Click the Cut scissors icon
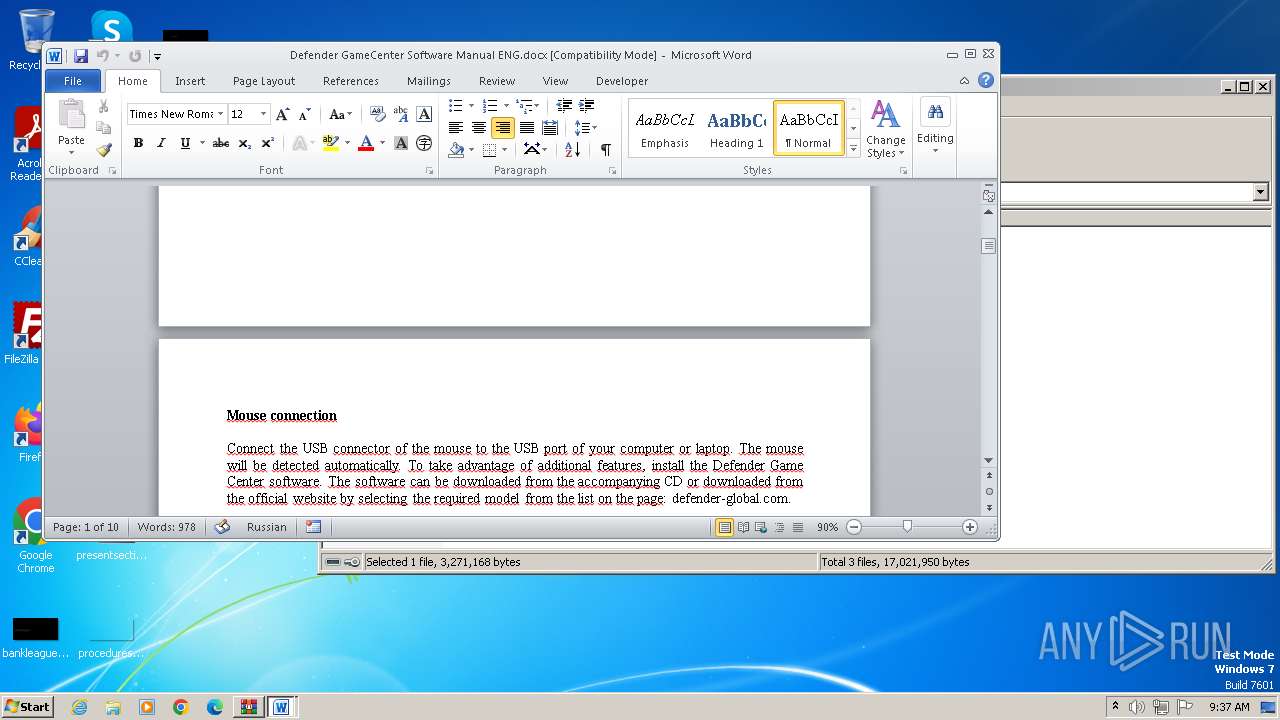 (103, 106)
